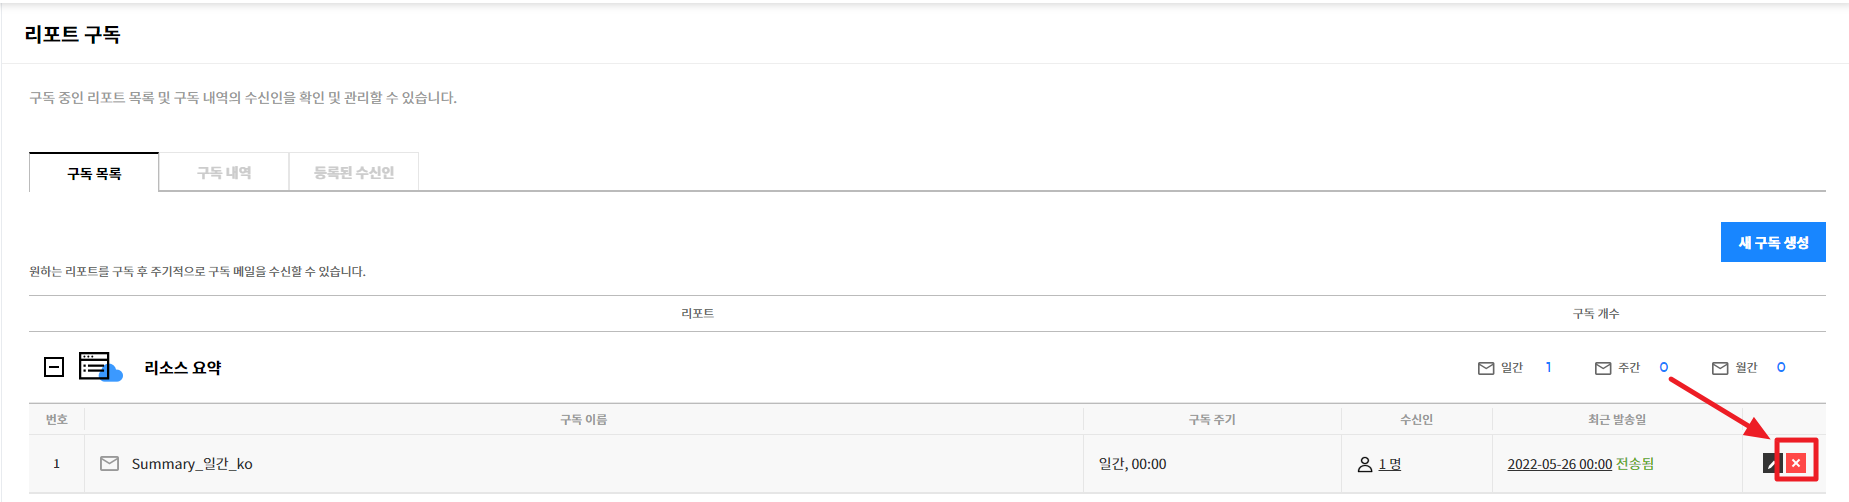Collapse the 리소스 요약 report section
1849x502 pixels.
(x=54, y=367)
